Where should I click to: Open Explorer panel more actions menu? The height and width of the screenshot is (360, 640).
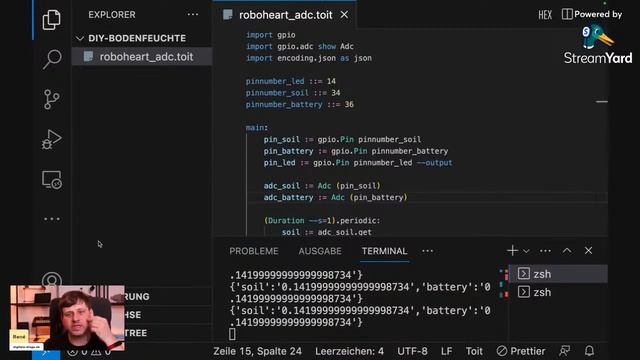(193, 15)
